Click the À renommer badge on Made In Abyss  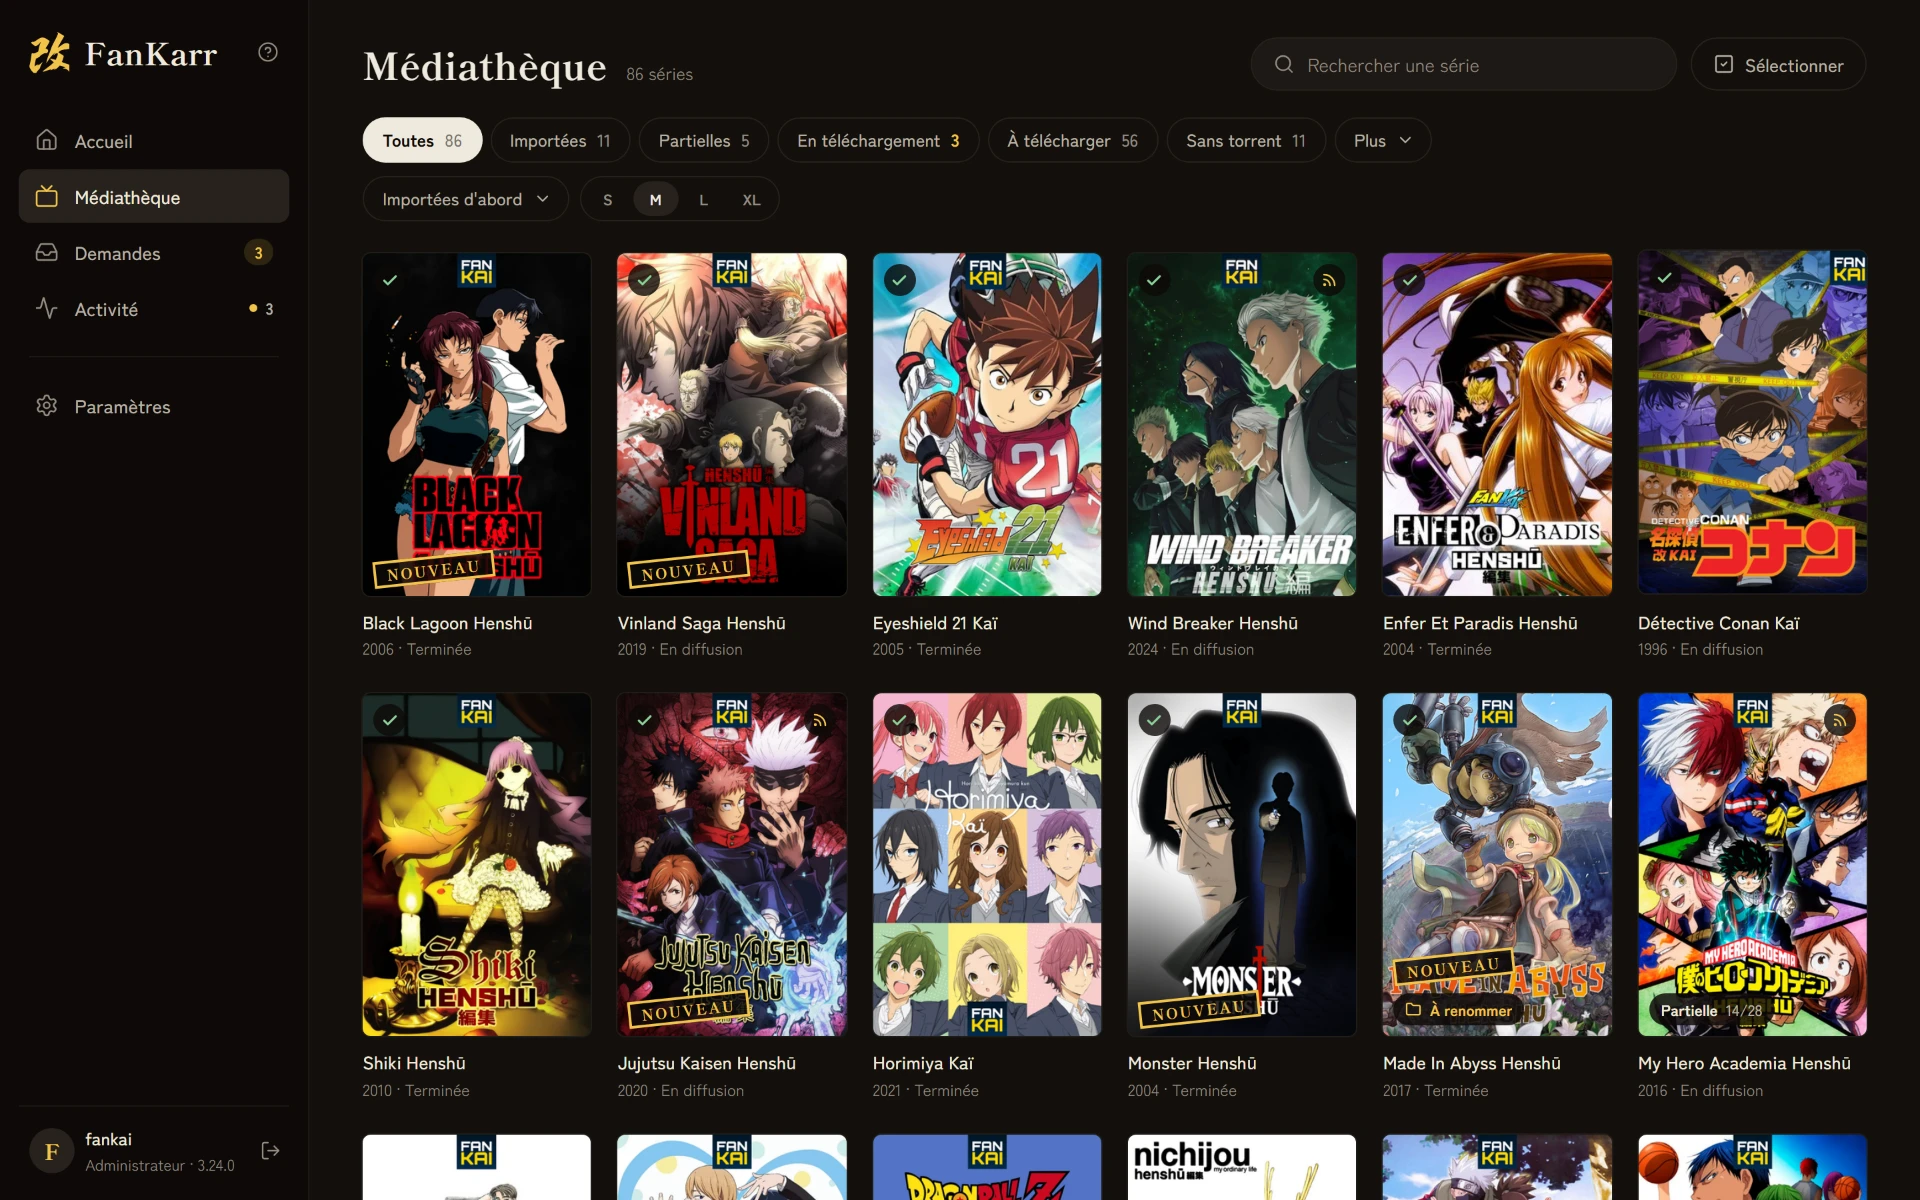[1458, 1010]
